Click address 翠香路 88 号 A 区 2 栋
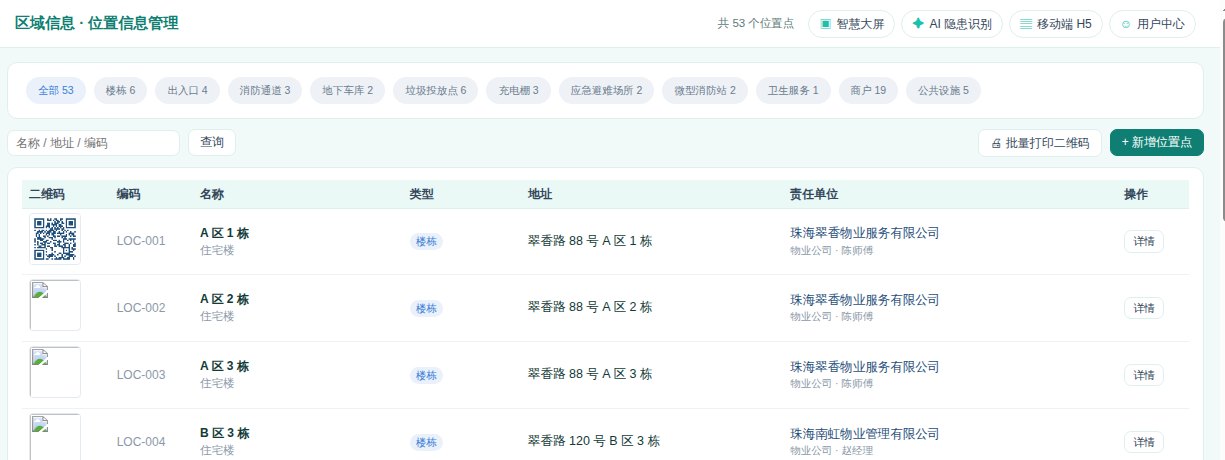This screenshot has height=460, width=1225. coord(590,307)
